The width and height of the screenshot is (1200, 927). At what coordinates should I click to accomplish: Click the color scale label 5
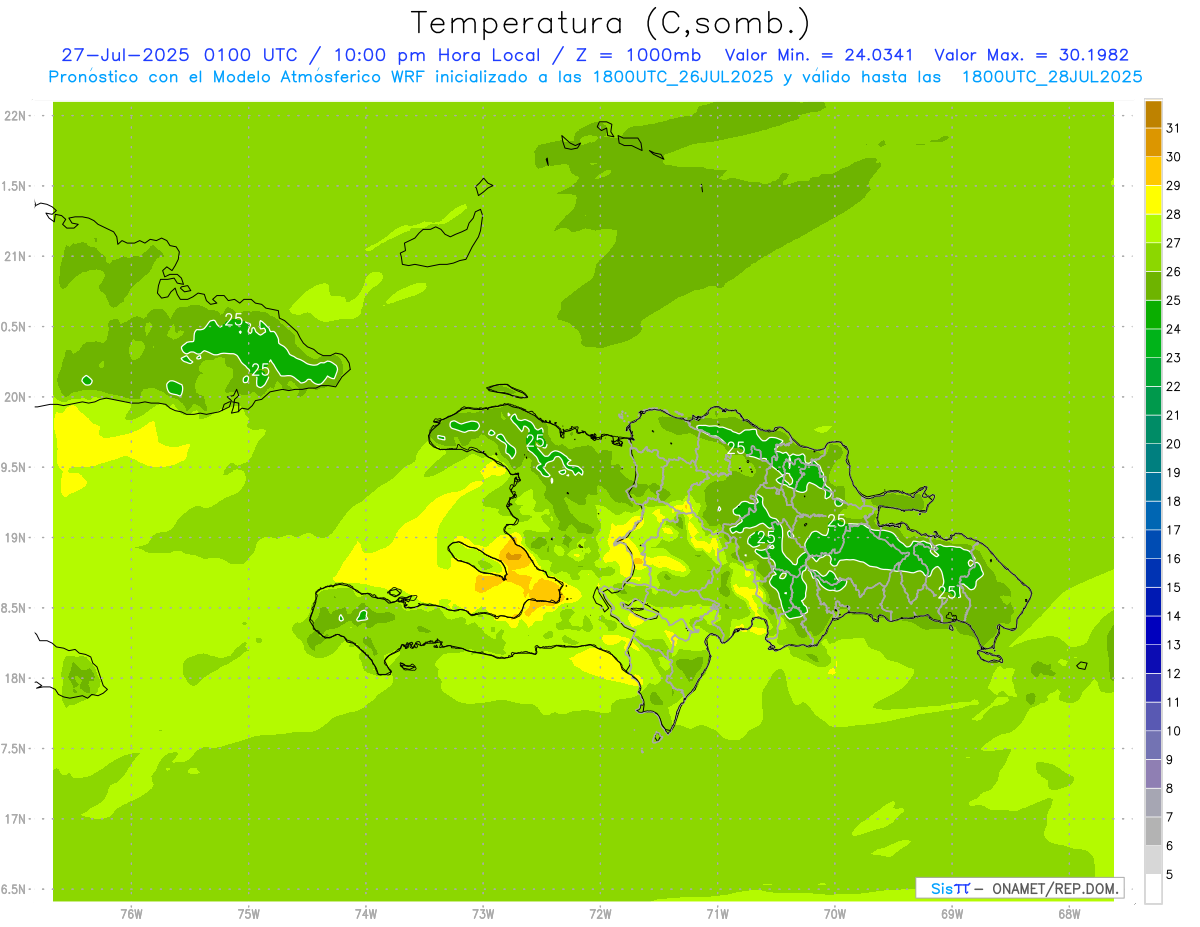[1170, 874]
